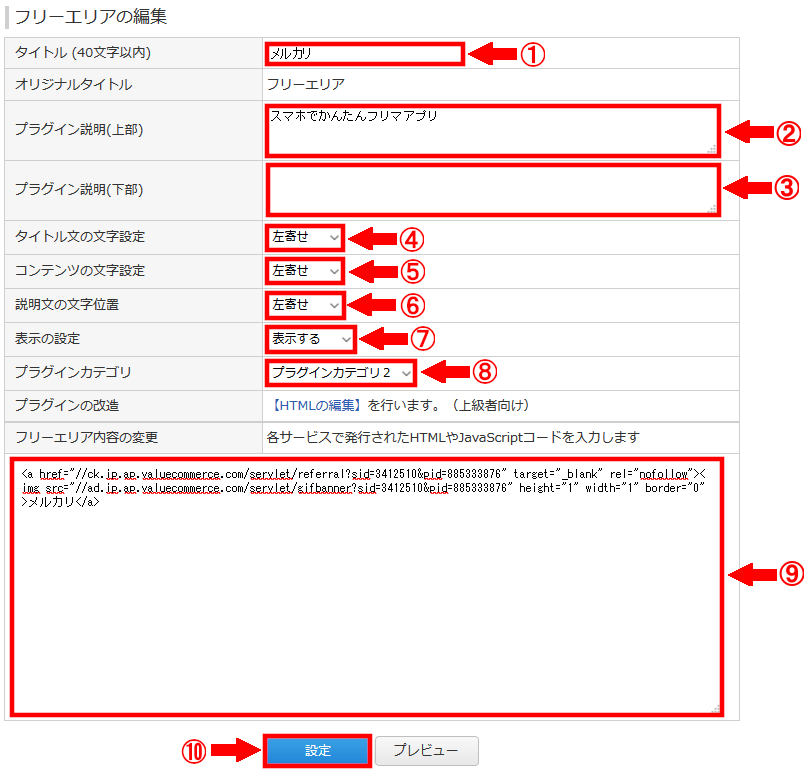Open the 【HTMLの編集】 link
Image resolution: width=805 pixels, height=771 pixels.
point(317,406)
